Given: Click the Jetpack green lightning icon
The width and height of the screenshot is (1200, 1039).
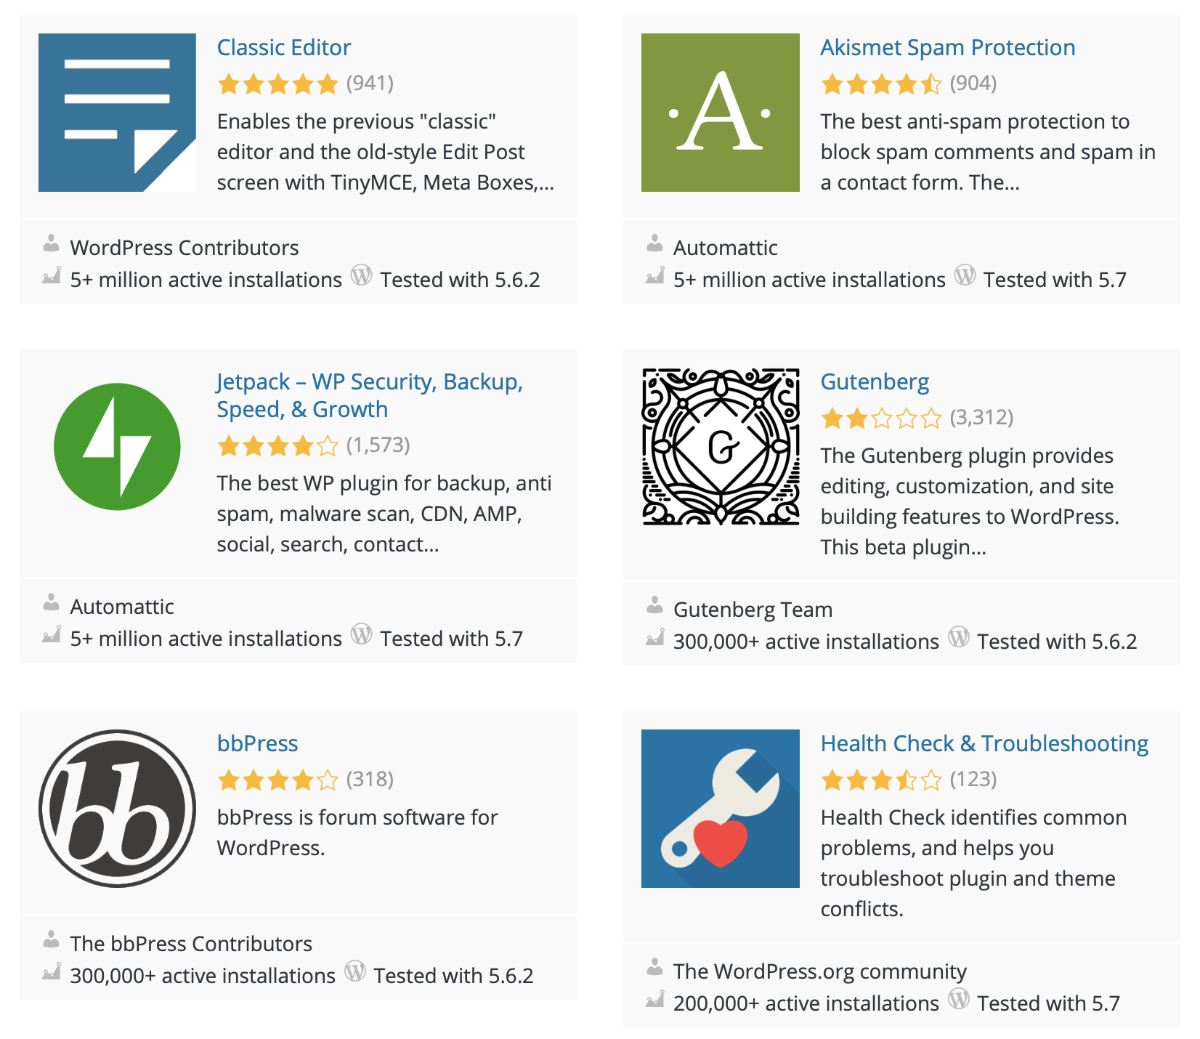Looking at the screenshot, I should coord(117,447).
